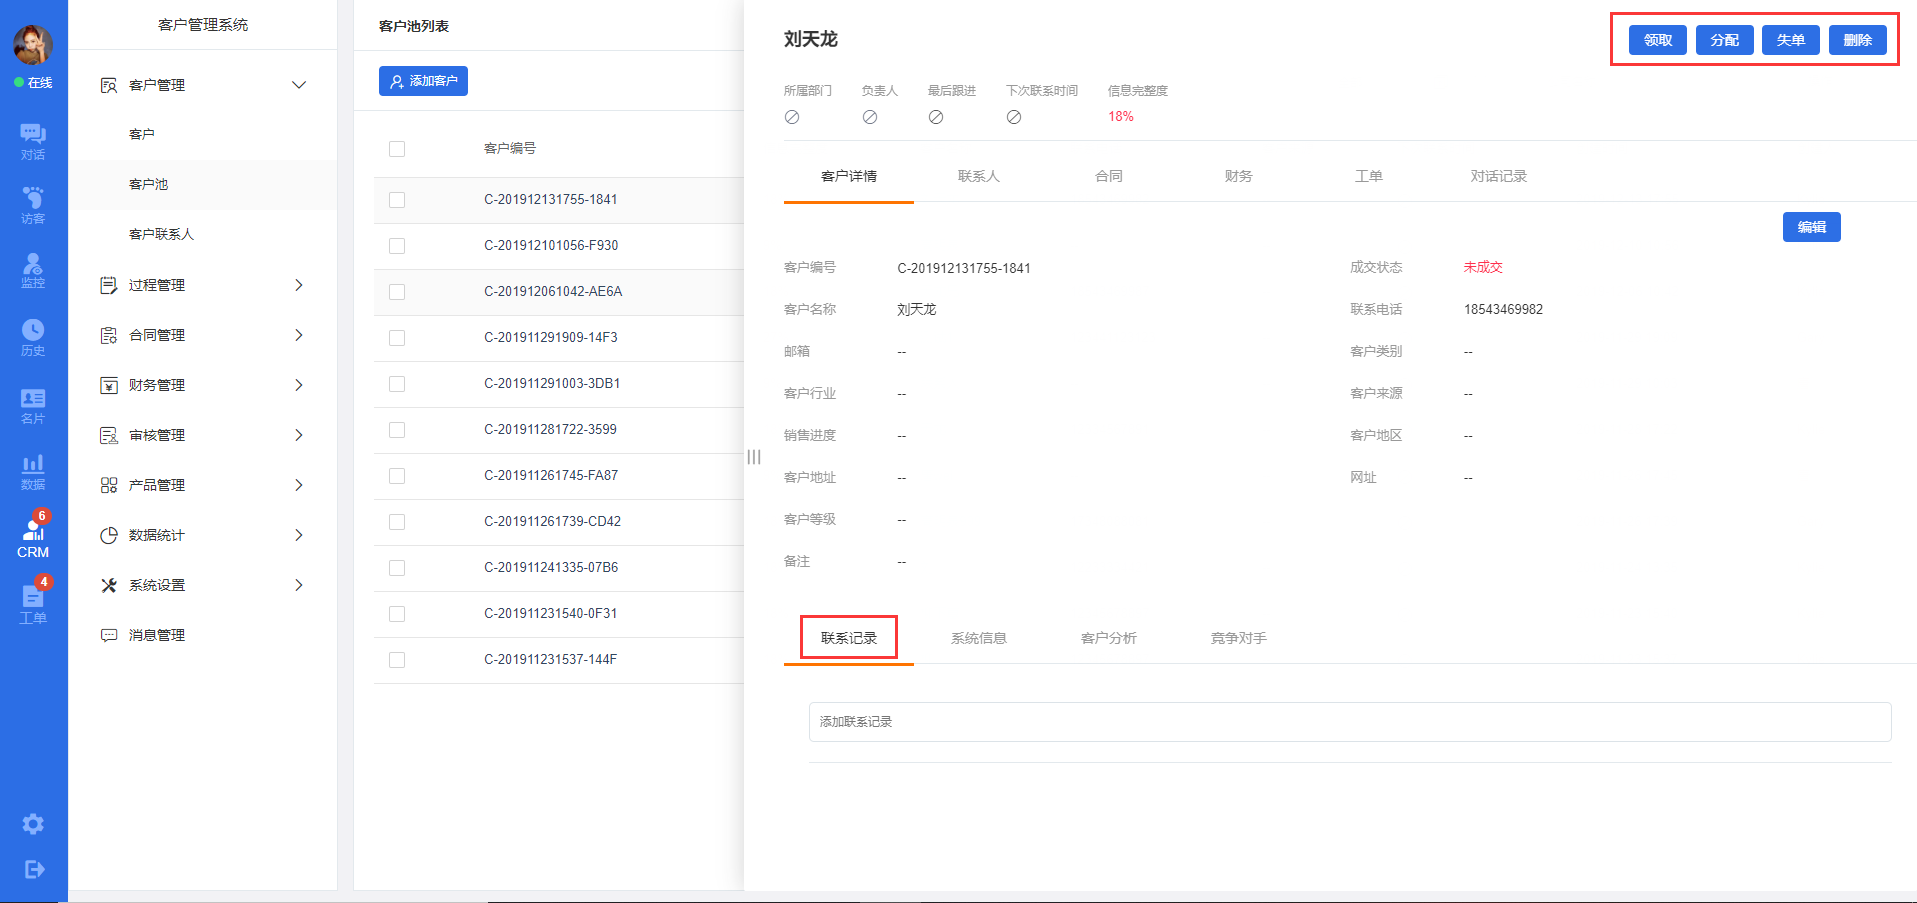This screenshot has width=1917, height=903.
Task: Click the 失单 button
Action: point(1791,40)
